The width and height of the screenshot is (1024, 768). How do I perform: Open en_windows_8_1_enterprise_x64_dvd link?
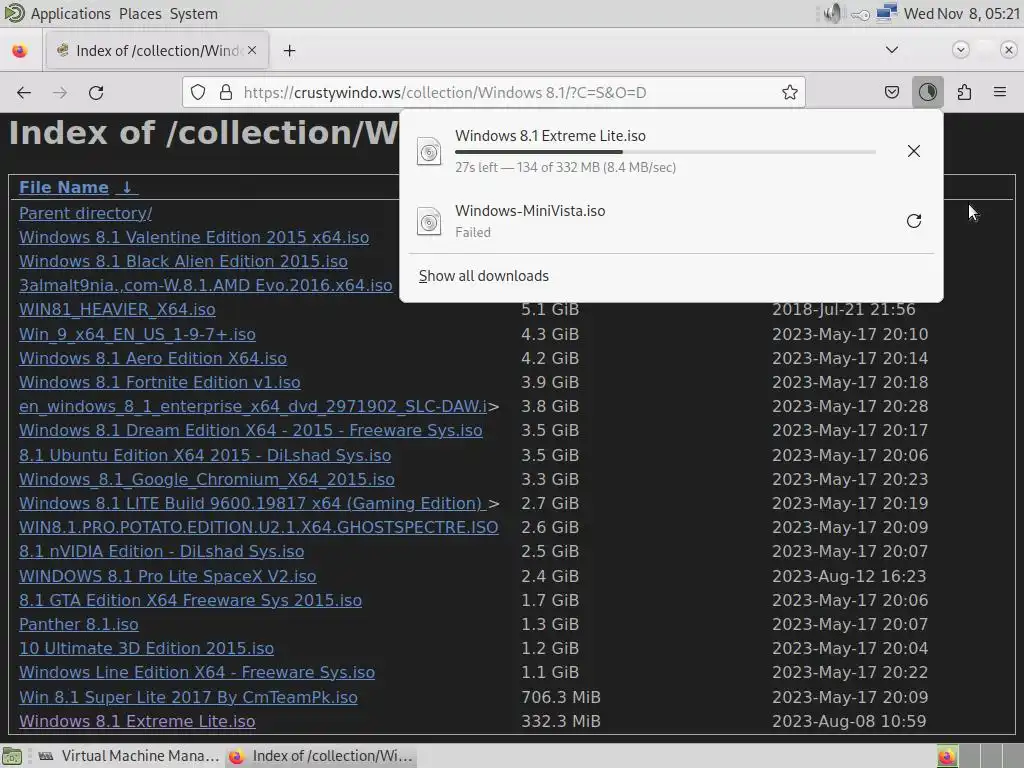[253, 407]
